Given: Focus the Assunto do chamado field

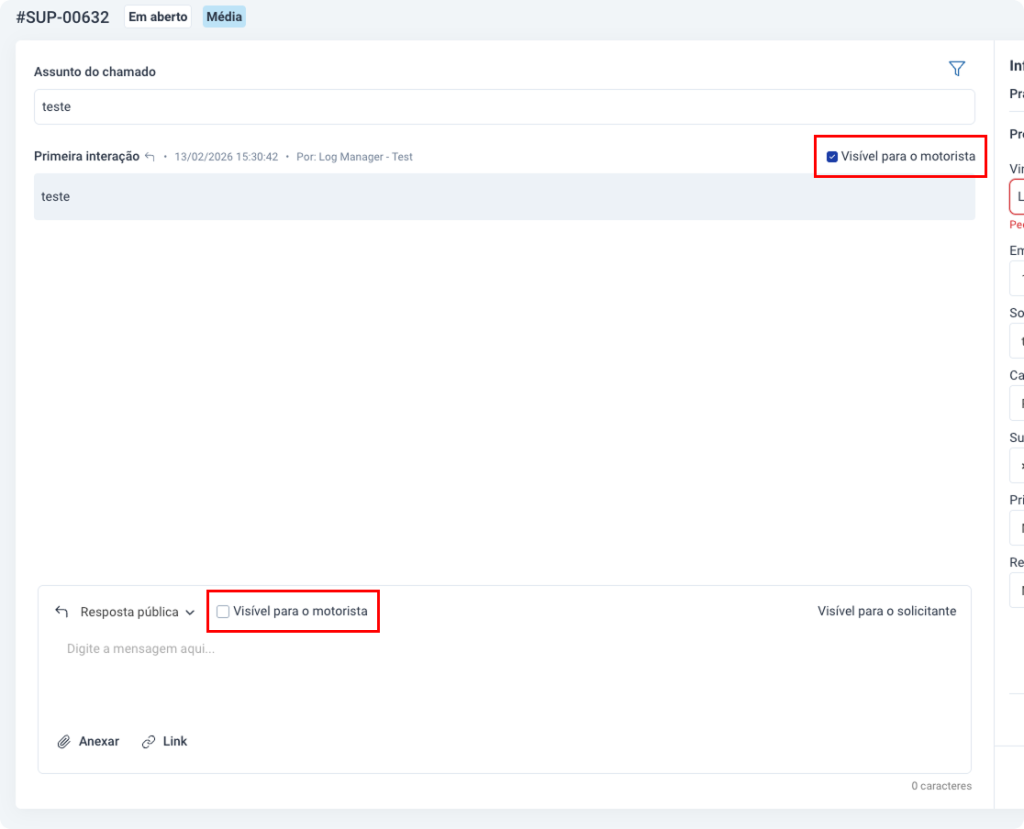Looking at the screenshot, I should [504, 107].
